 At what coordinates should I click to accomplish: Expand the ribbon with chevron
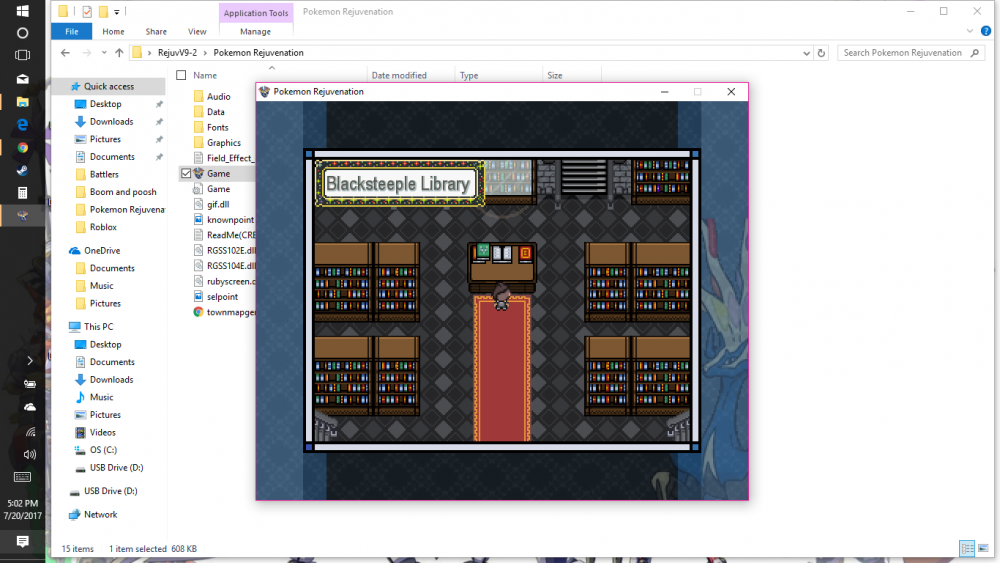(x=970, y=31)
